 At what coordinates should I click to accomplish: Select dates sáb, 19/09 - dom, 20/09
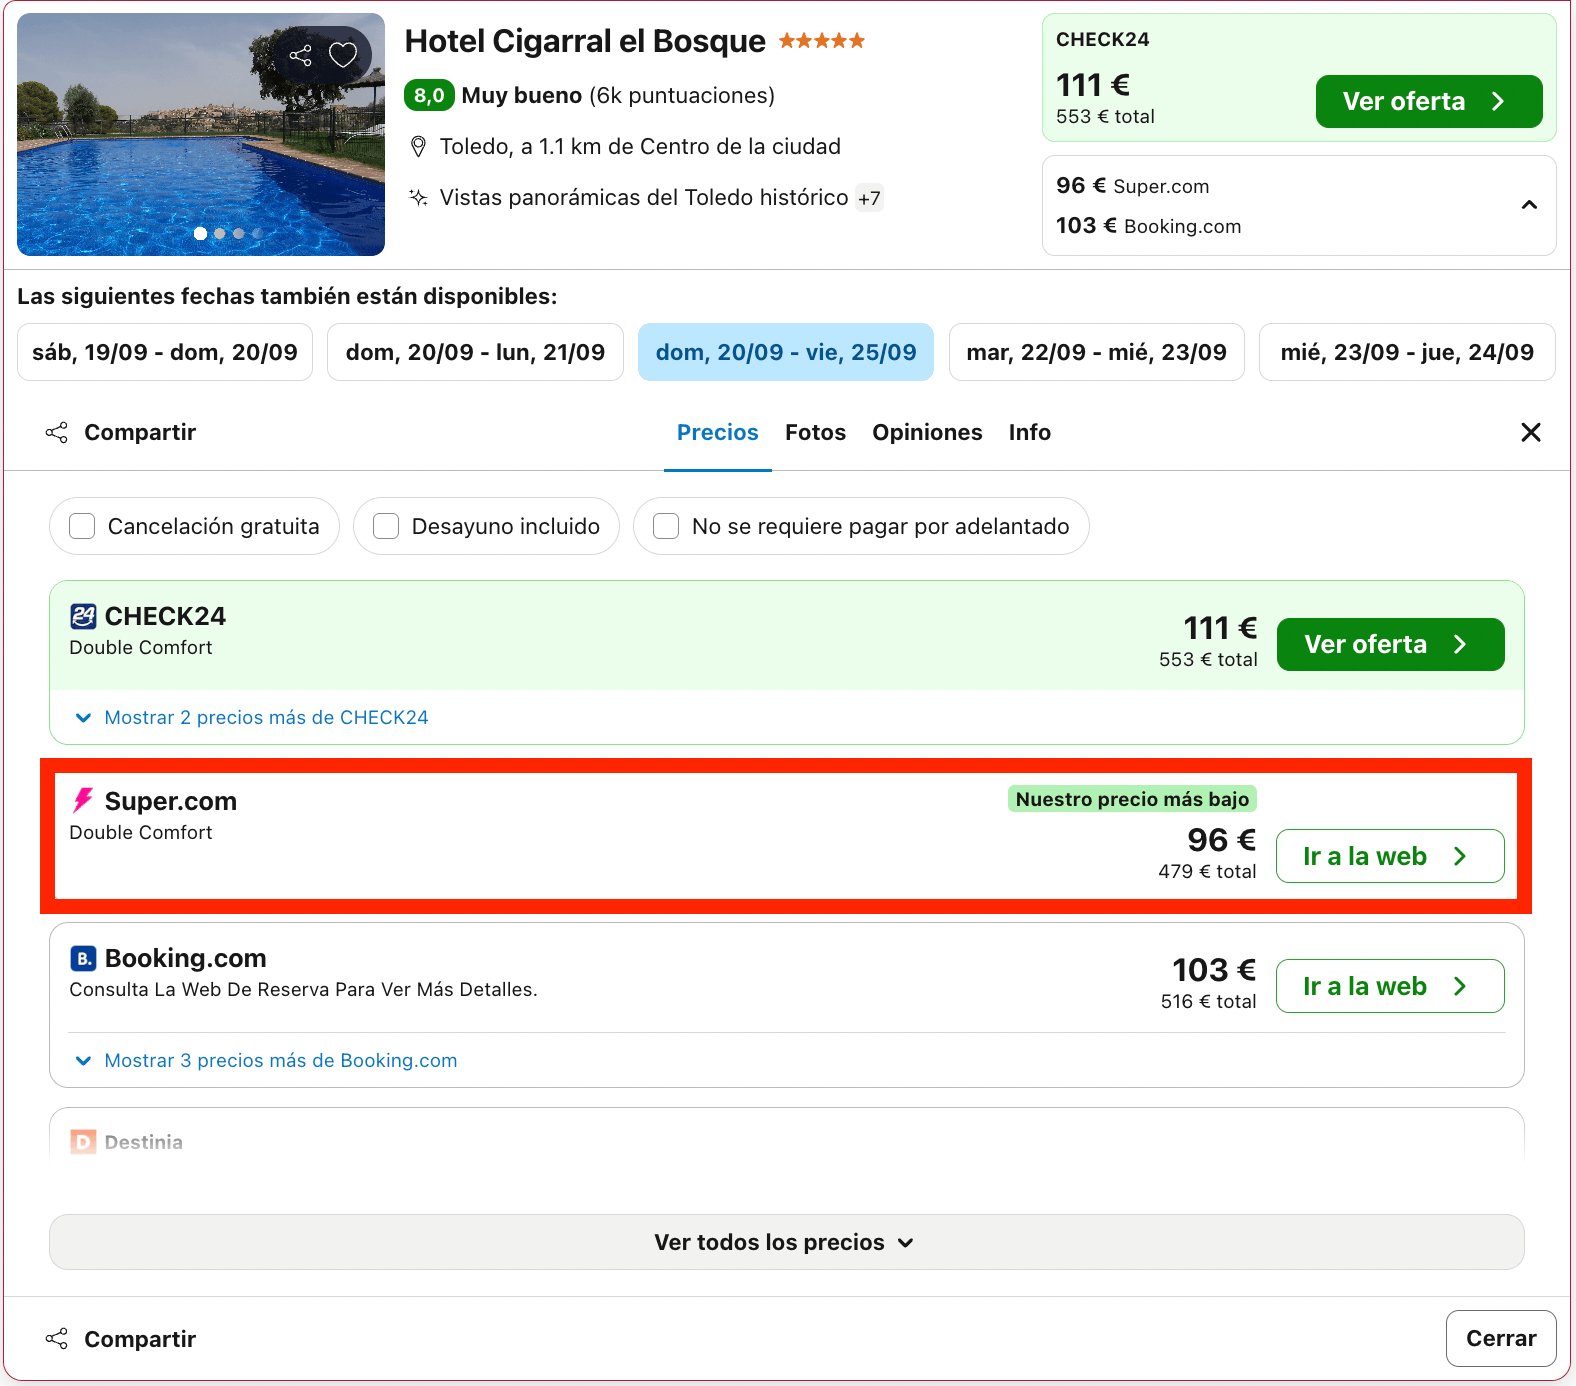point(165,352)
